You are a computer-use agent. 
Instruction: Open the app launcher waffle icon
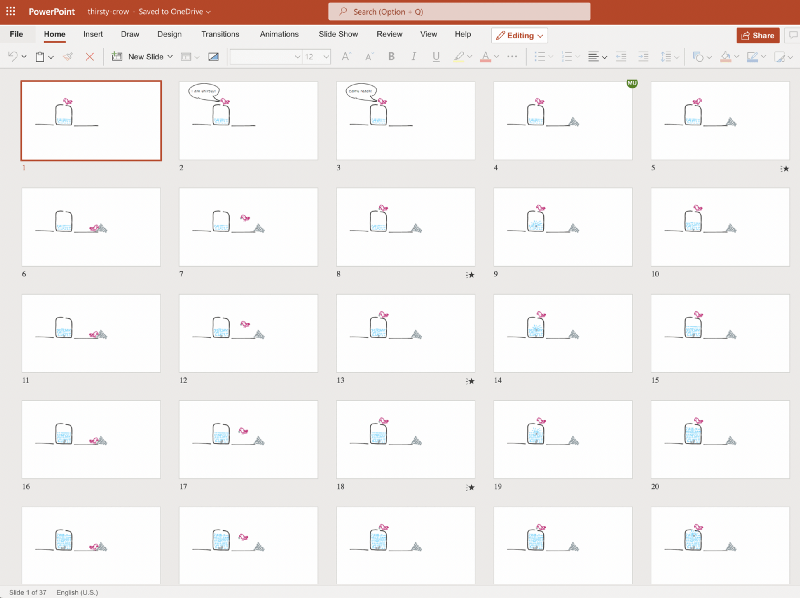(x=11, y=11)
